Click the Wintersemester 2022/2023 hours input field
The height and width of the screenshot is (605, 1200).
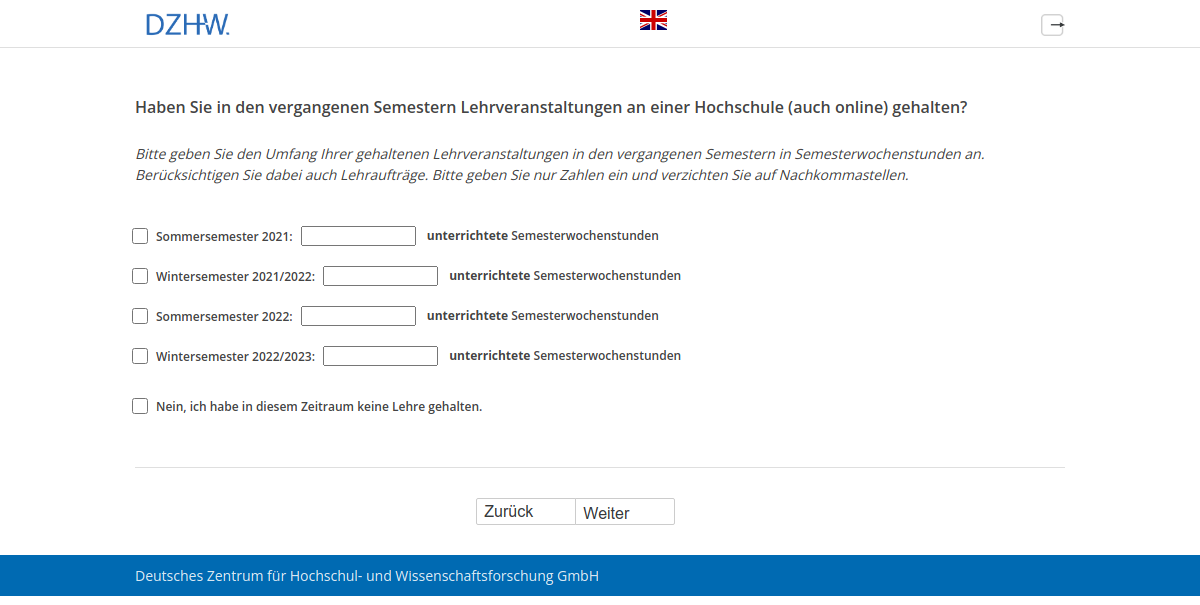click(x=380, y=355)
